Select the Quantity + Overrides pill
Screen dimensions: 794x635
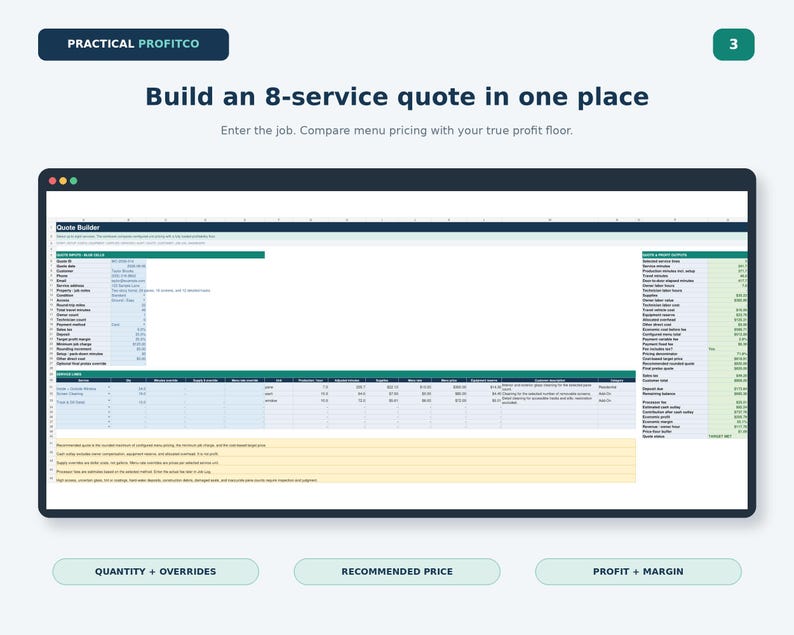point(155,572)
